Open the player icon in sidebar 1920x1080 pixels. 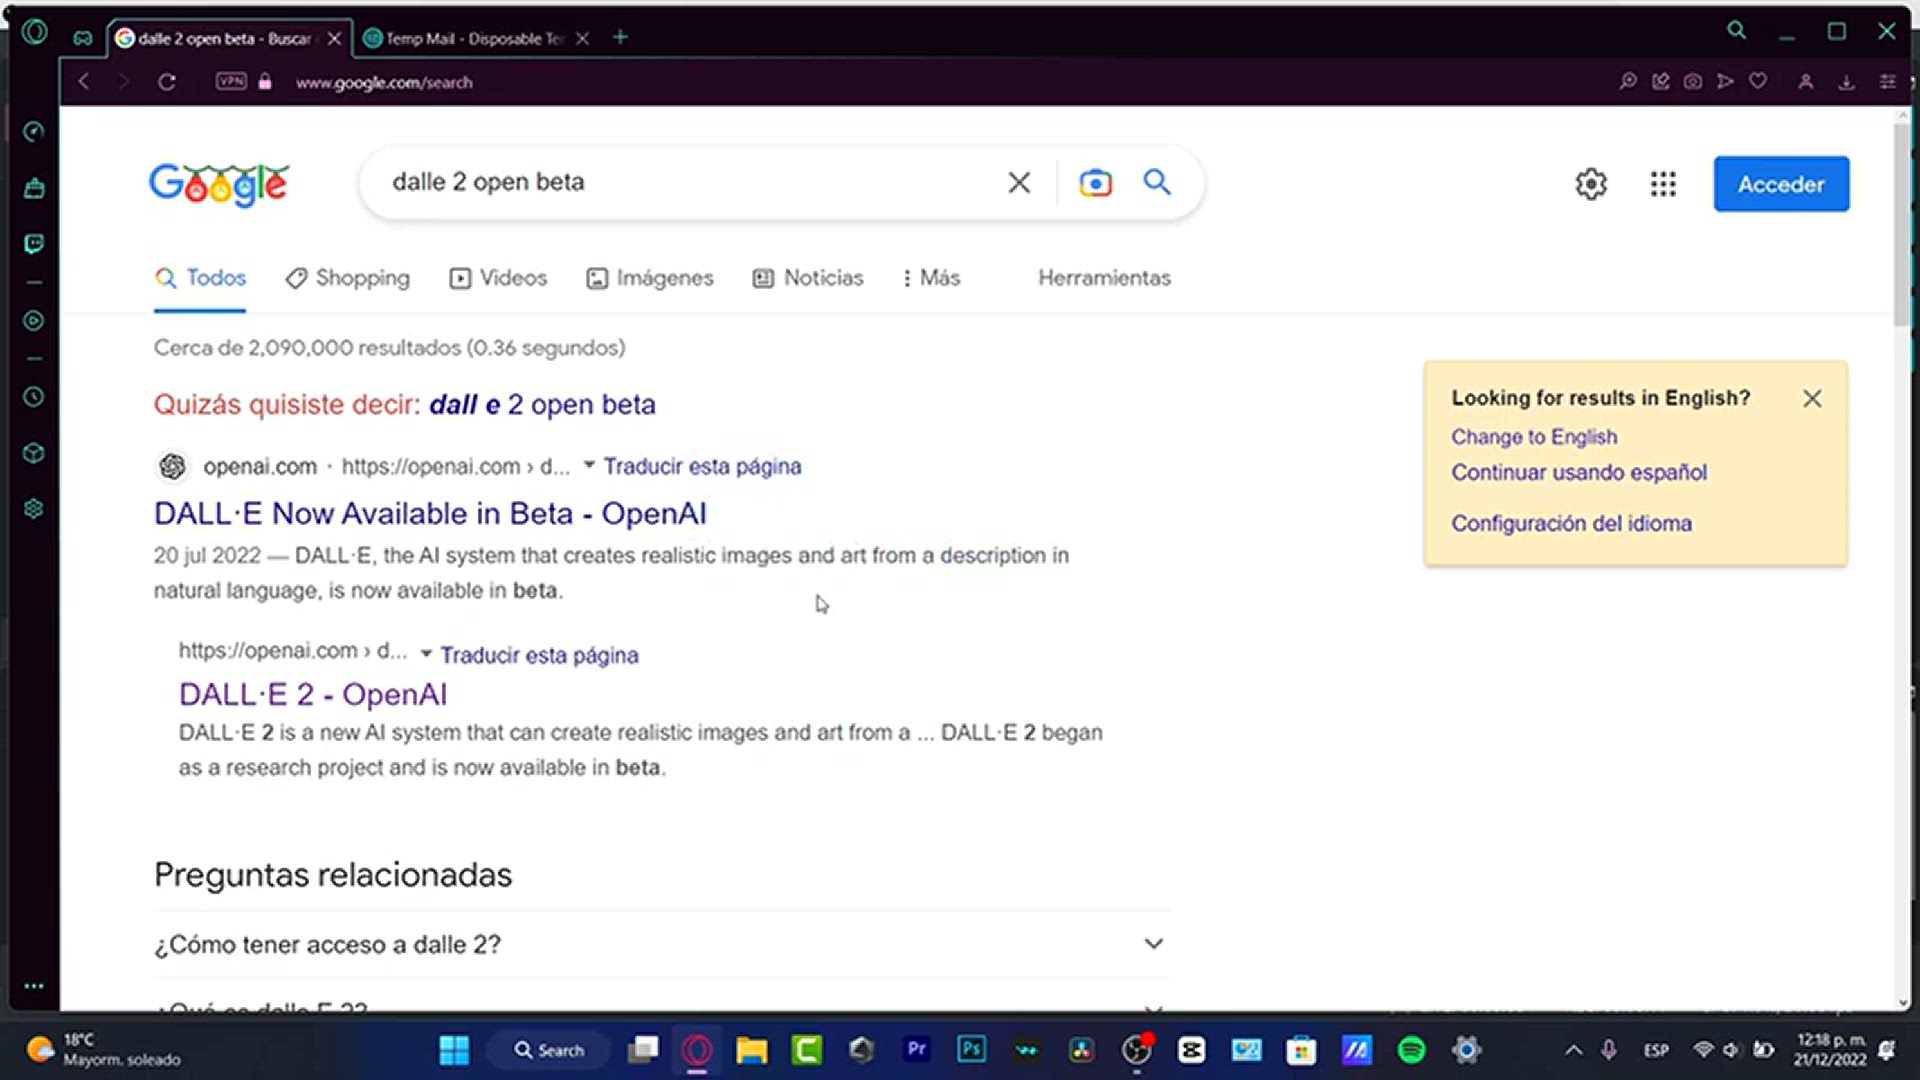34,321
